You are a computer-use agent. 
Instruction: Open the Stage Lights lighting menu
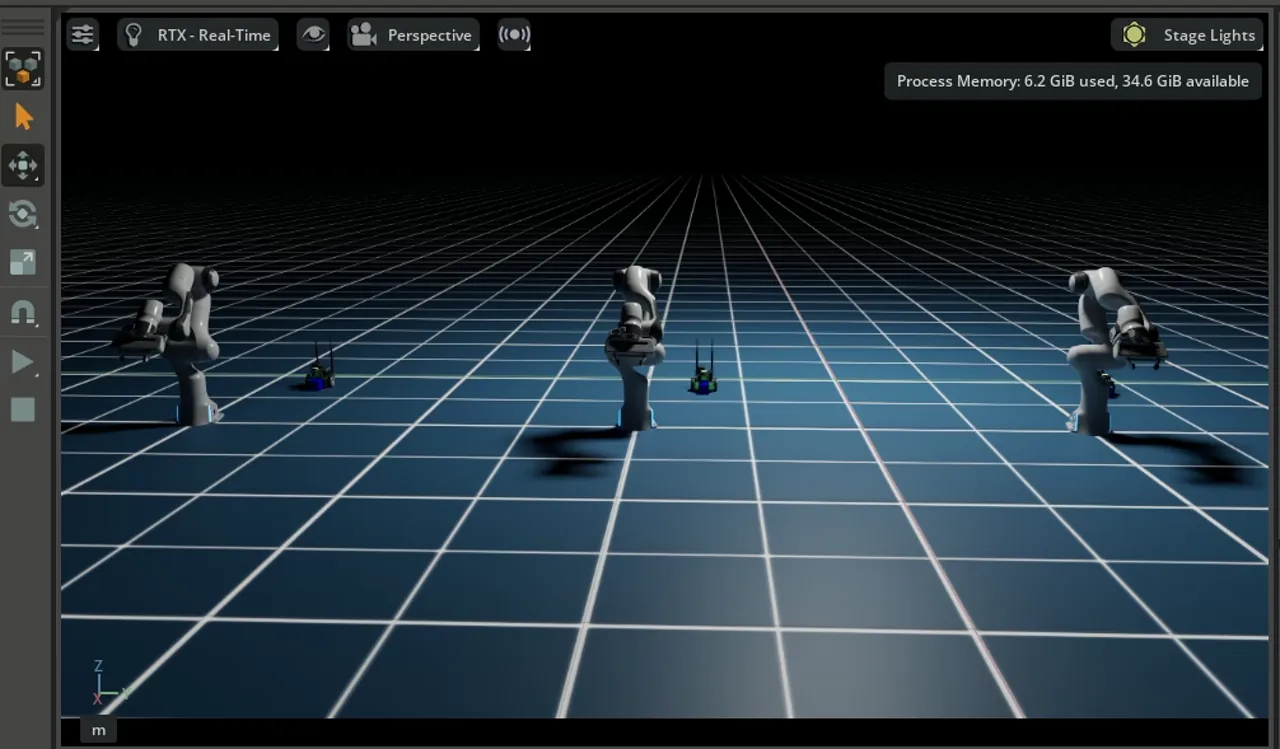[x=1188, y=35]
